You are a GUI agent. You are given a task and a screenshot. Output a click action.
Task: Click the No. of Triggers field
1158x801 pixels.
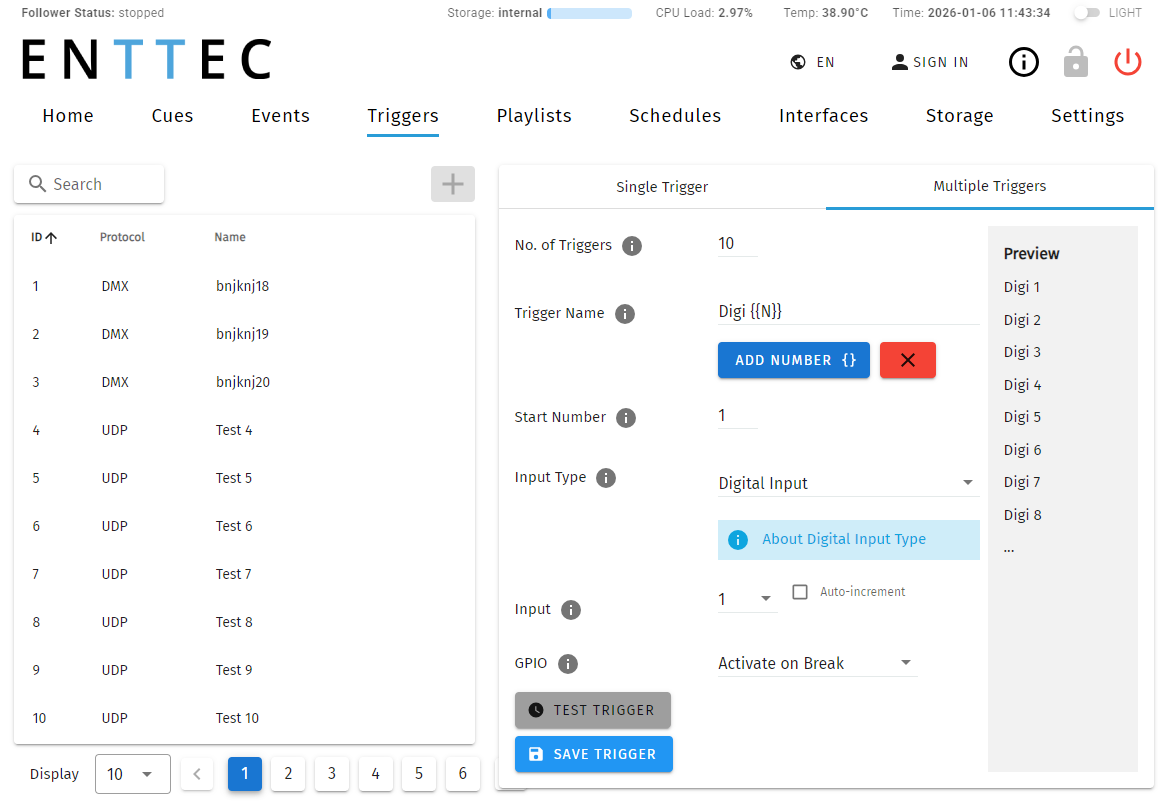point(738,244)
